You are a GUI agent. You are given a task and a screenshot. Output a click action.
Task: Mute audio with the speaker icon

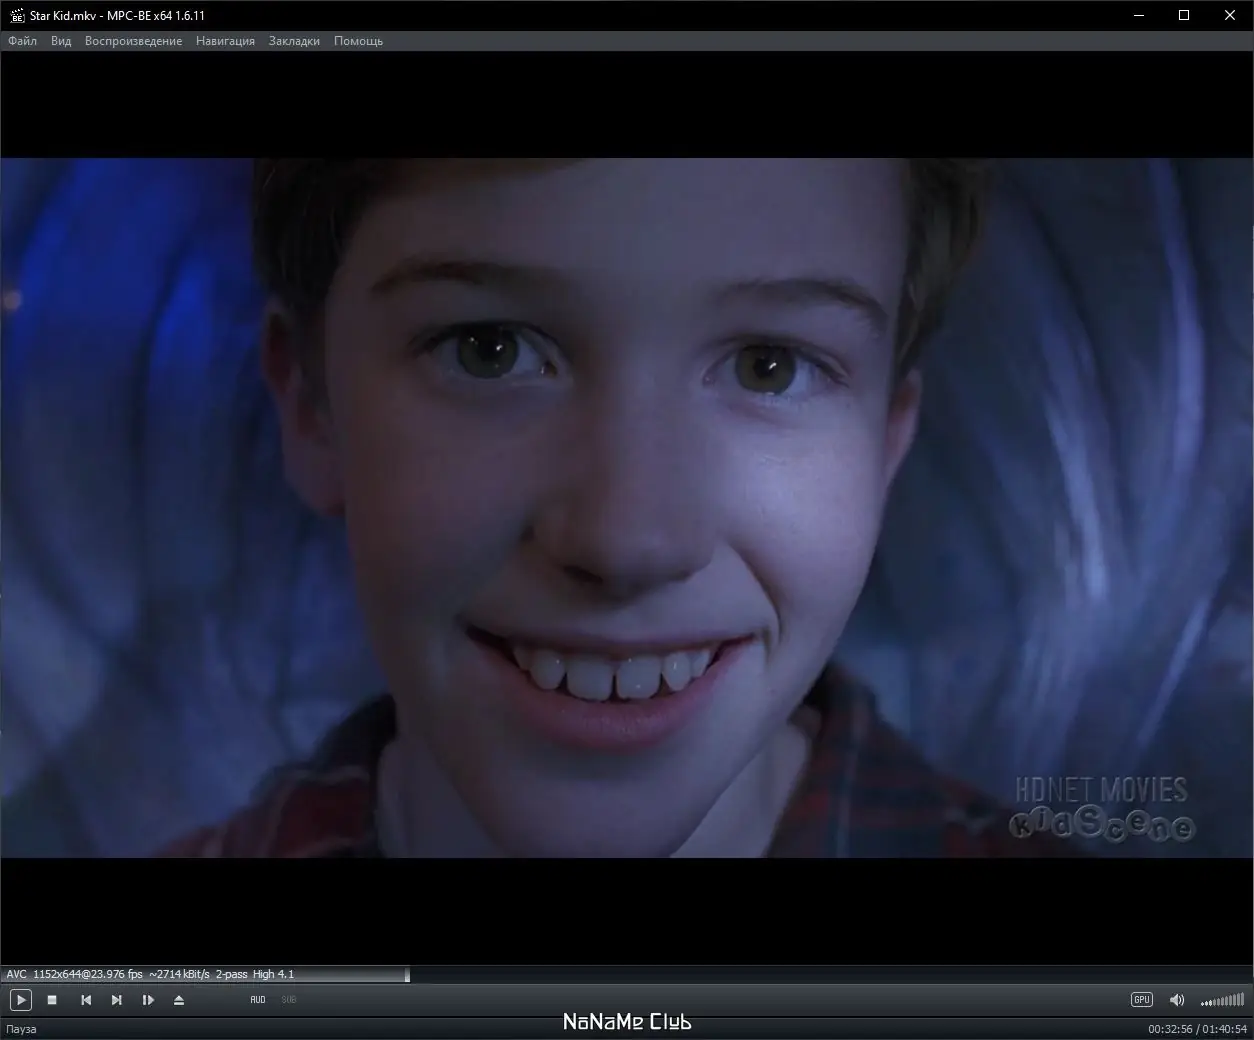pos(1177,999)
